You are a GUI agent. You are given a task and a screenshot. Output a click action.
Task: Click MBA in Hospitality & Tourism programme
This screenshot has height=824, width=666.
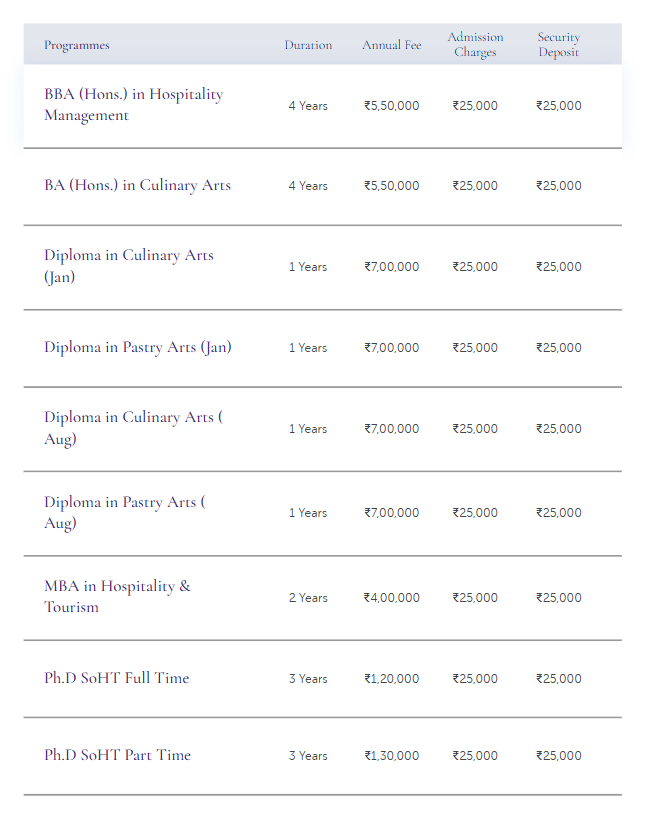click(x=117, y=596)
